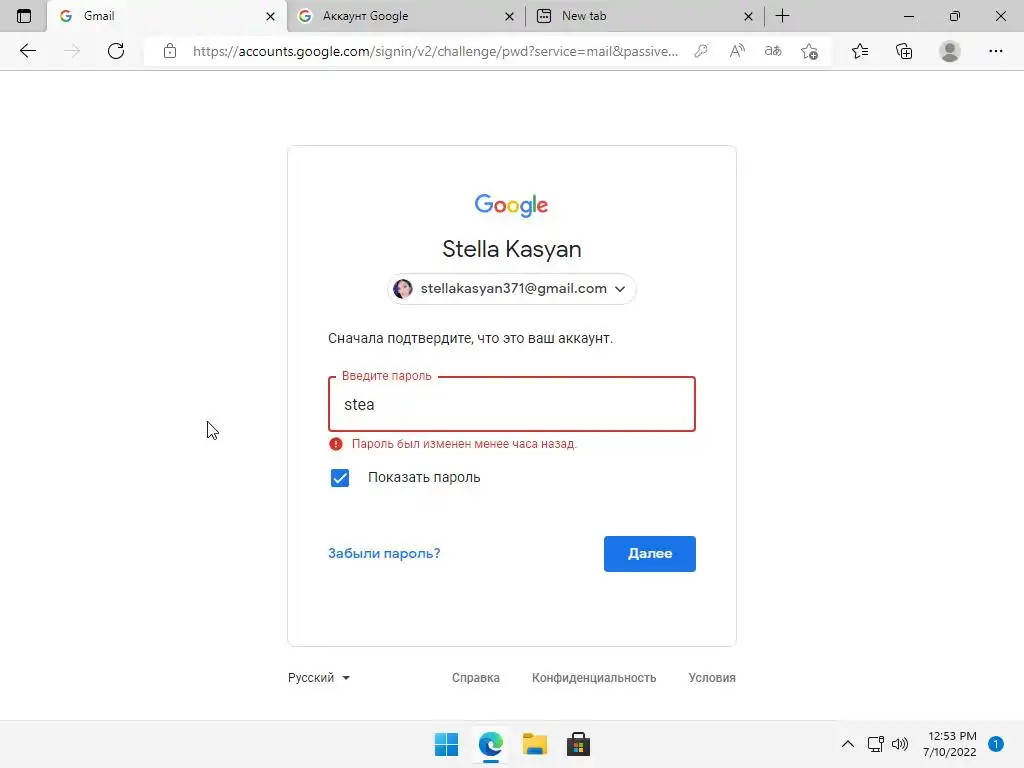Go back to the previous page
Image resolution: width=1024 pixels, height=768 pixels.
pyautogui.click(x=27, y=51)
